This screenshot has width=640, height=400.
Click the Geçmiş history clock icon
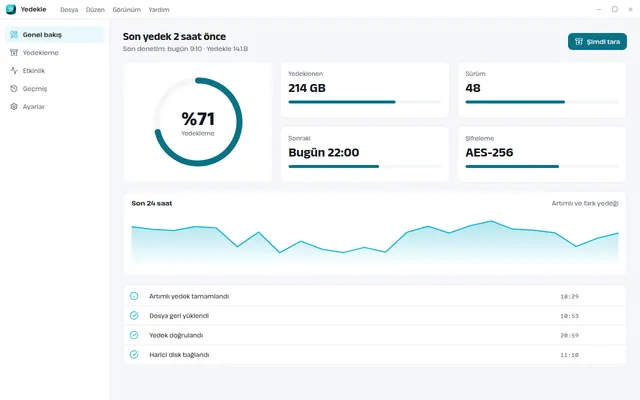tap(14, 89)
